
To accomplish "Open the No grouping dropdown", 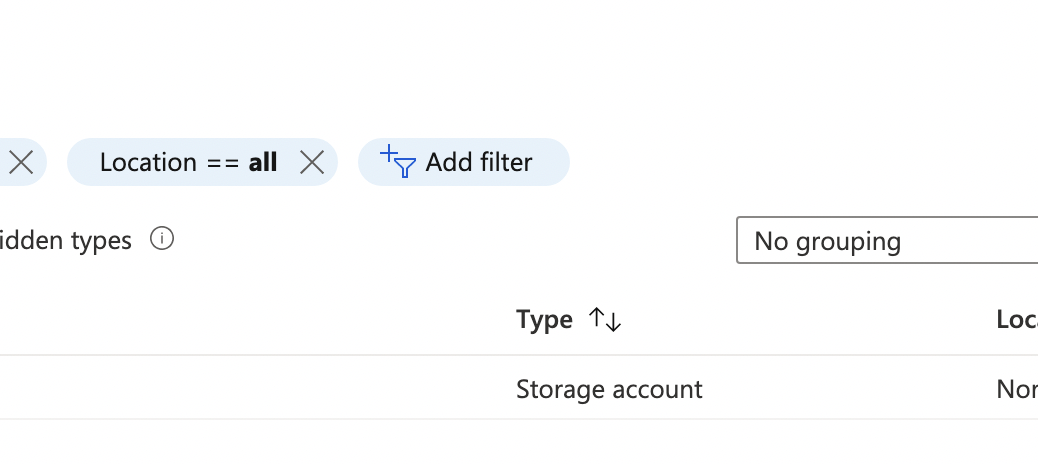I will (x=887, y=240).
